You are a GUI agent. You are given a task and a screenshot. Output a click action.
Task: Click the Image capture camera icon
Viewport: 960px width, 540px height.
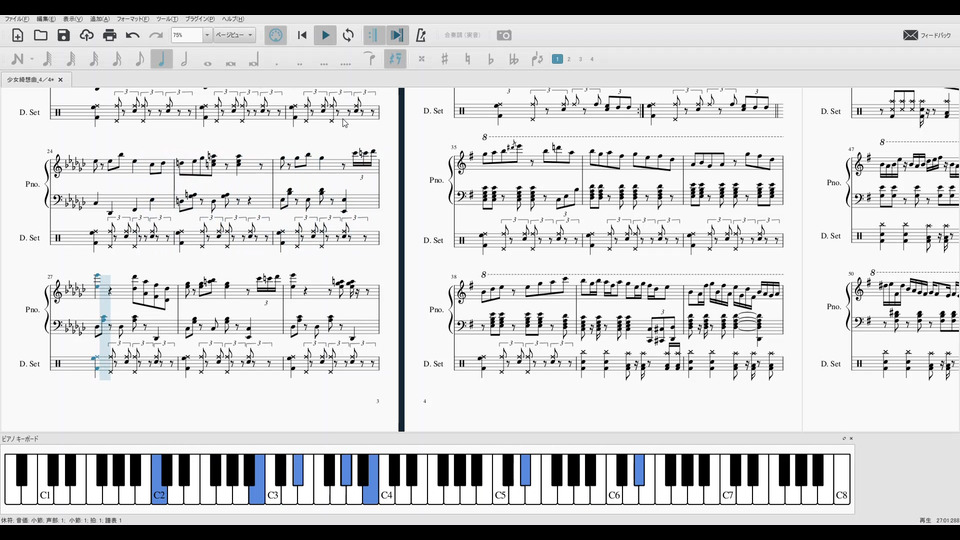(x=505, y=35)
